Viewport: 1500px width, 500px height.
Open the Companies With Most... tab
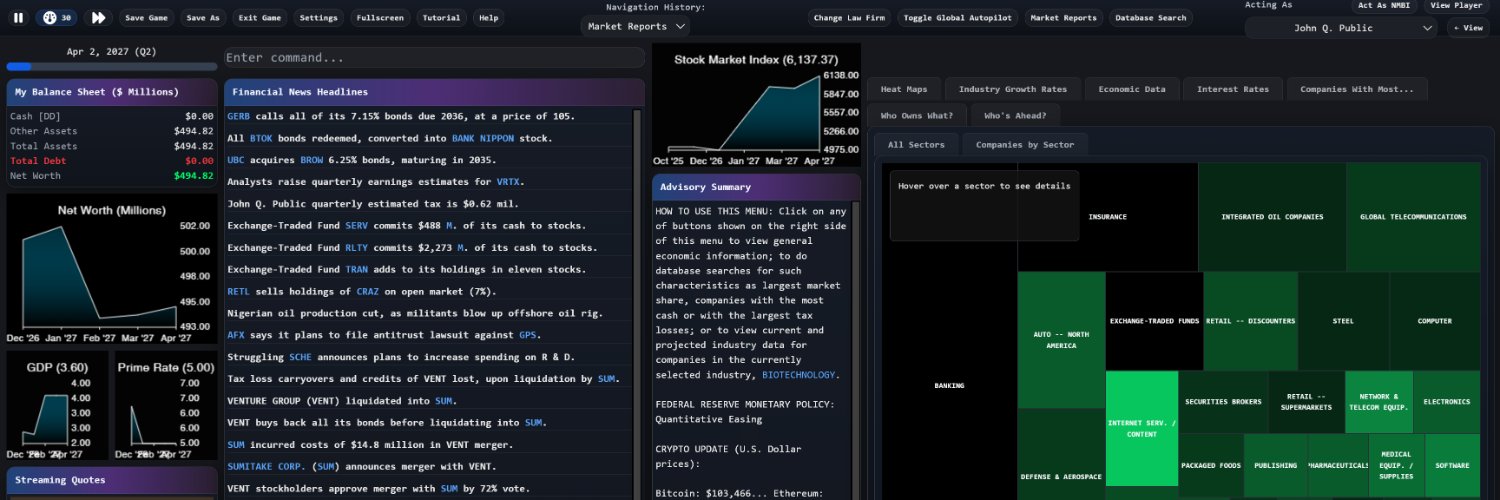click(1357, 89)
